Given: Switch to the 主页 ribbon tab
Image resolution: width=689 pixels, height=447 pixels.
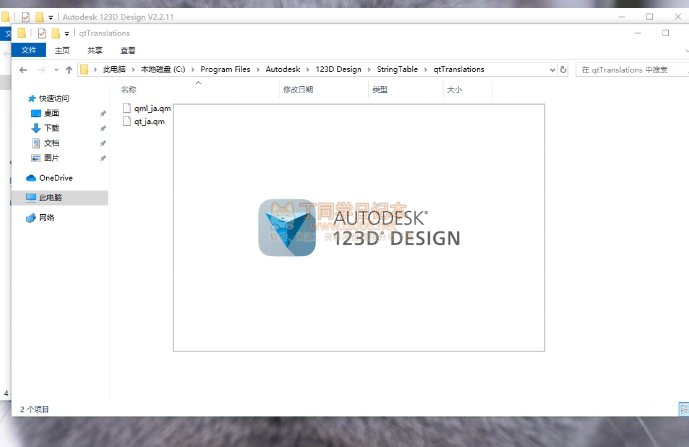Looking at the screenshot, I should (x=62, y=51).
